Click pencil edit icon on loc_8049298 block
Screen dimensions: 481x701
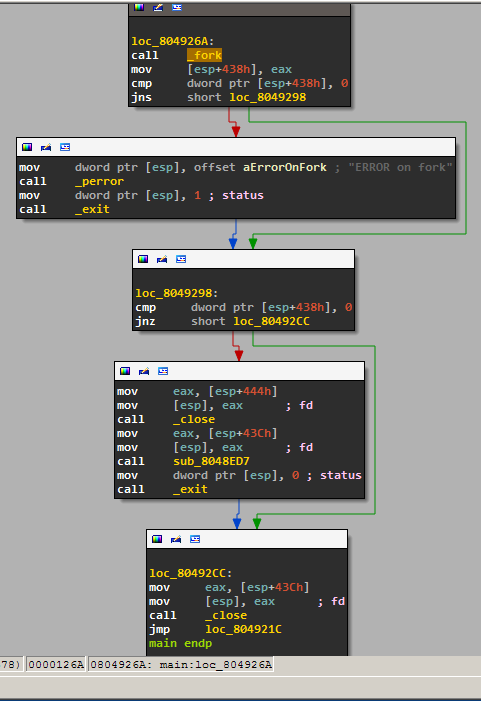[x=162, y=259]
